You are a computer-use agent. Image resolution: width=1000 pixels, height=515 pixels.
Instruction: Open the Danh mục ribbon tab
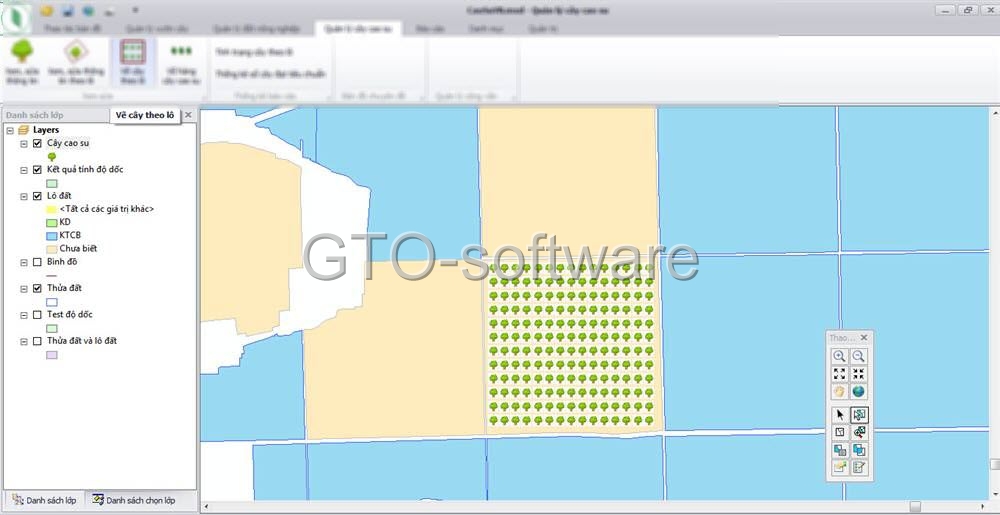point(486,29)
